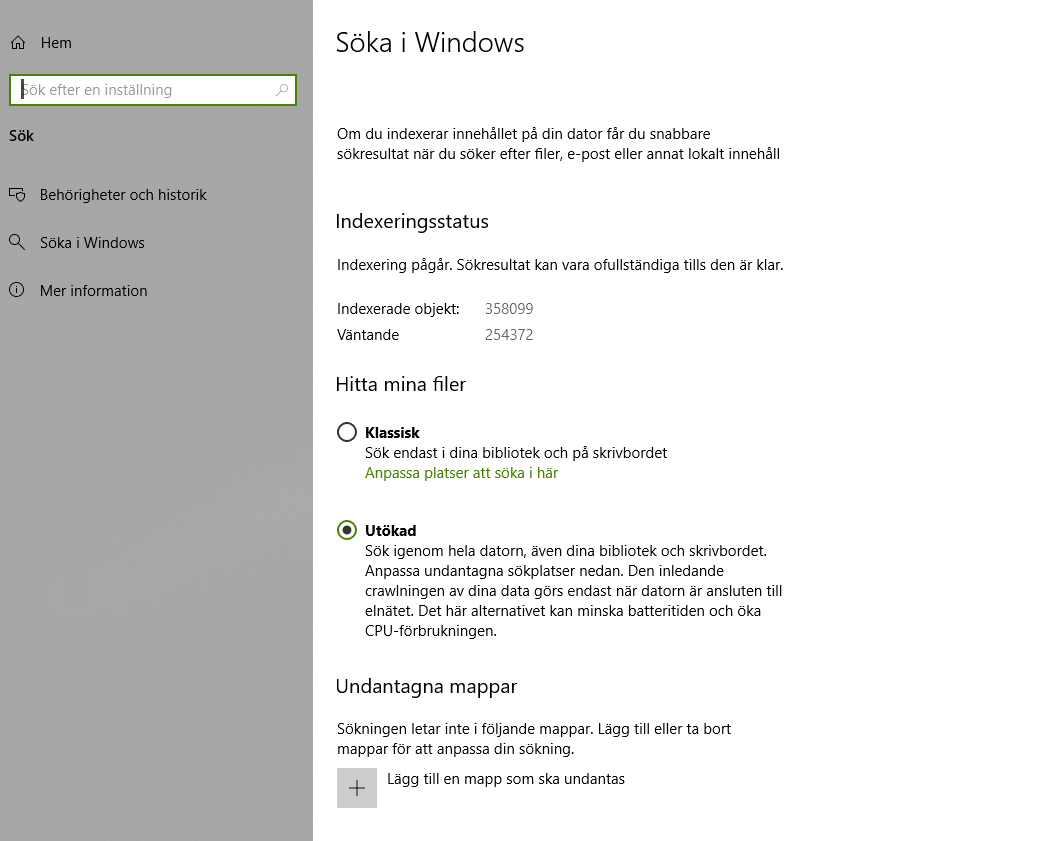
Task: Click the magnifying glass in the search box
Action: 282,90
